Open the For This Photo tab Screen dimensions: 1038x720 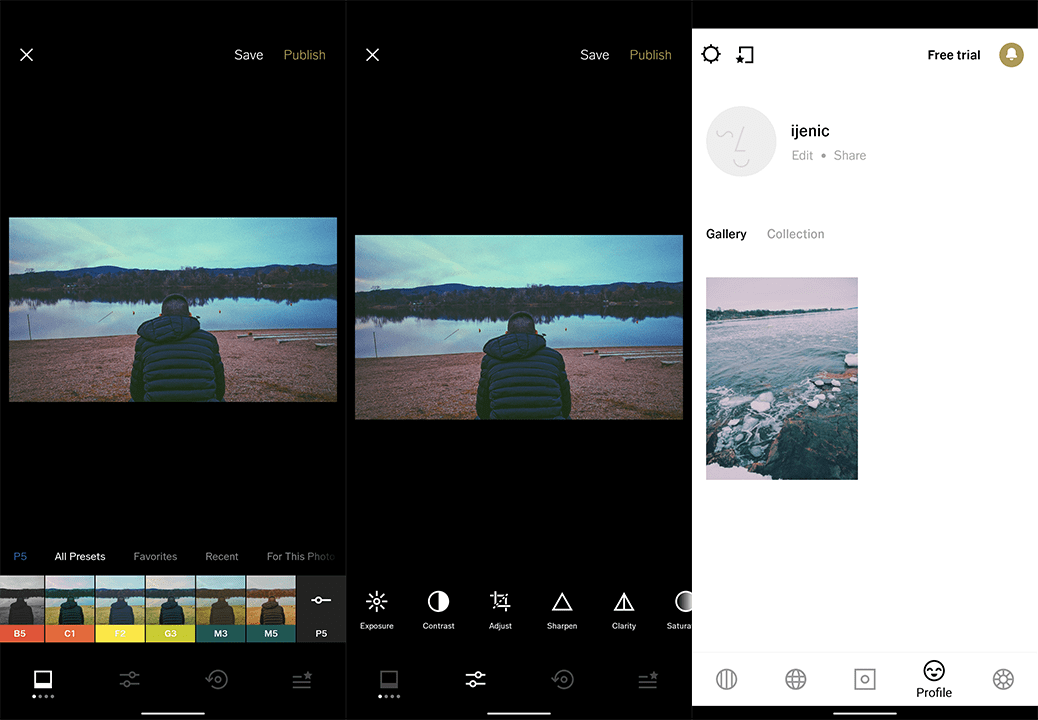coord(301,557)
